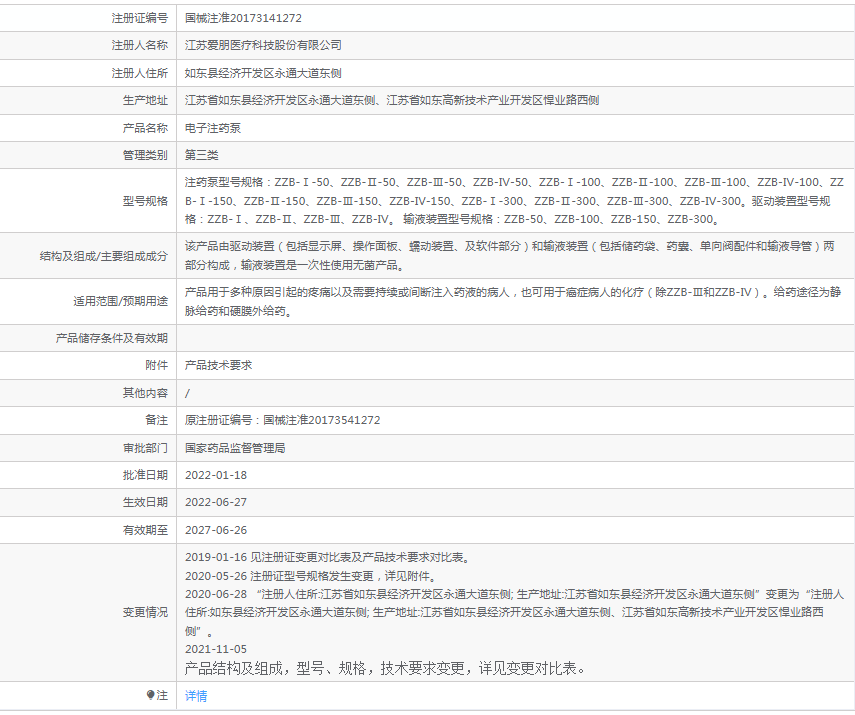This screenshot has width=855, height=715.
Task: Select effective date 2022-06-27
Action: point(216,502)
